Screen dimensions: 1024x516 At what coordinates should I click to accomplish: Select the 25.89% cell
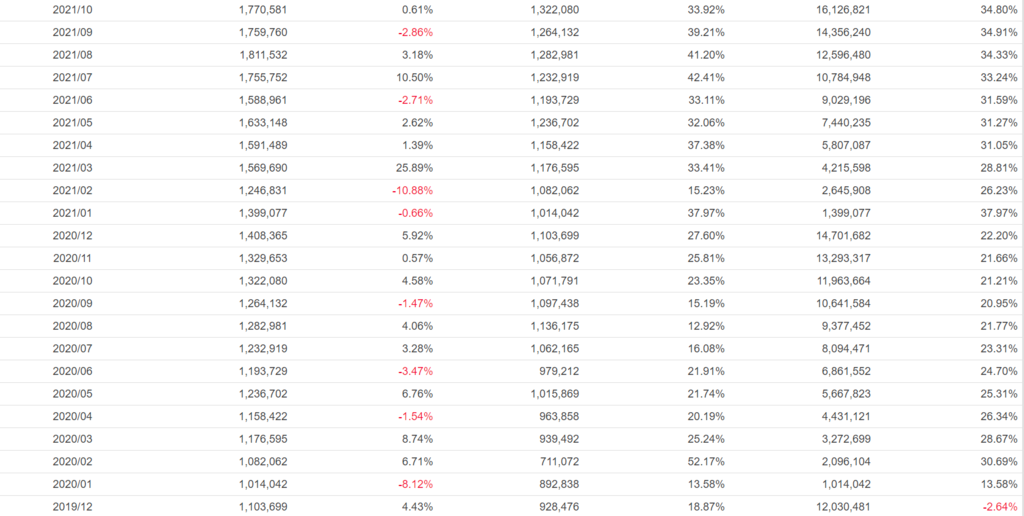pos(414,168)
